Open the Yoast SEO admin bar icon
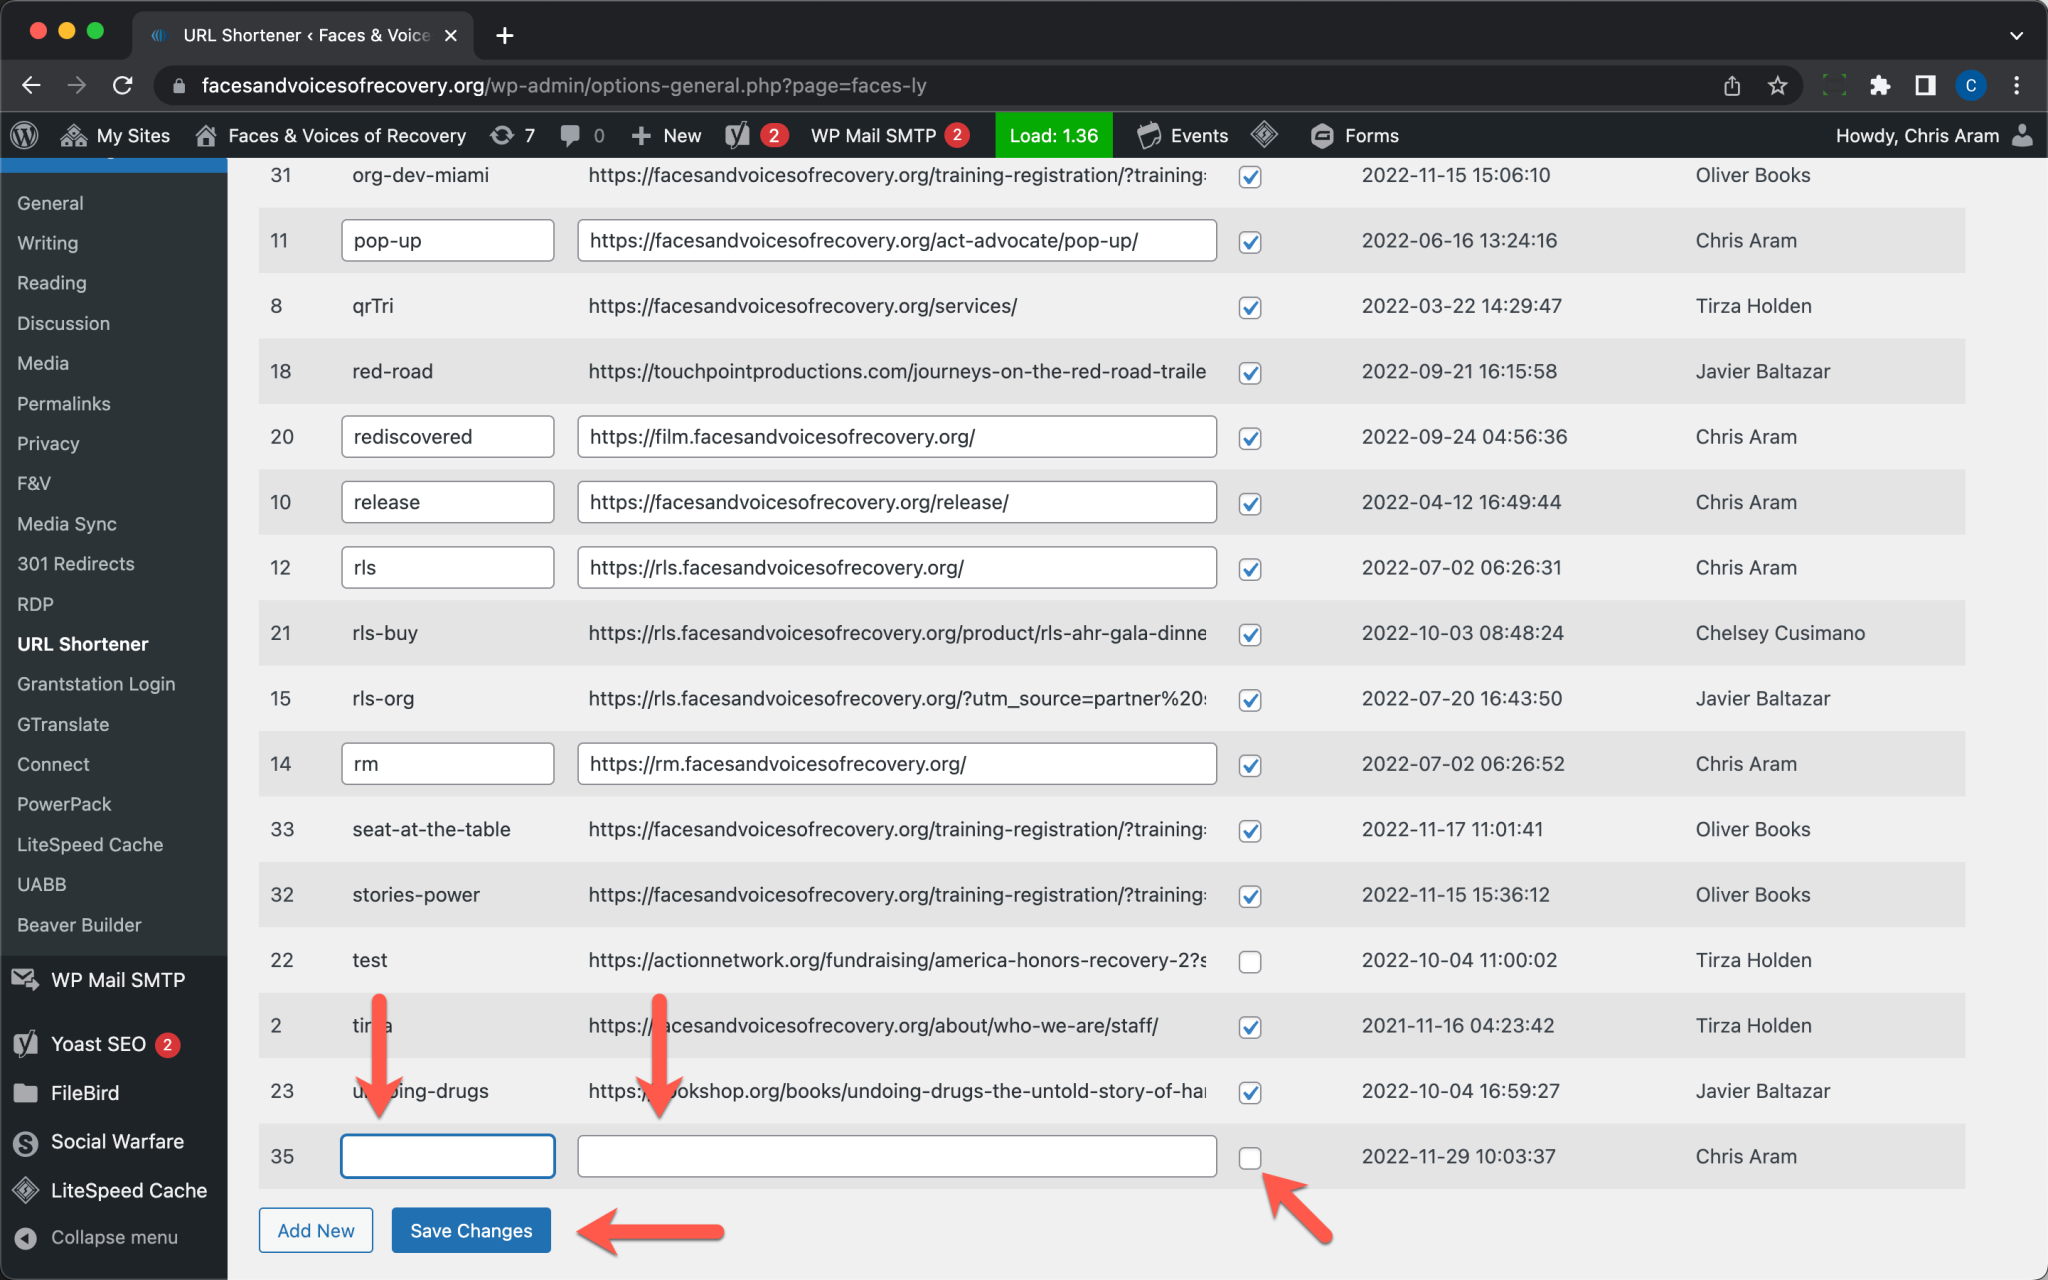Viewport: 2048px width, 1280px height. 738,135
